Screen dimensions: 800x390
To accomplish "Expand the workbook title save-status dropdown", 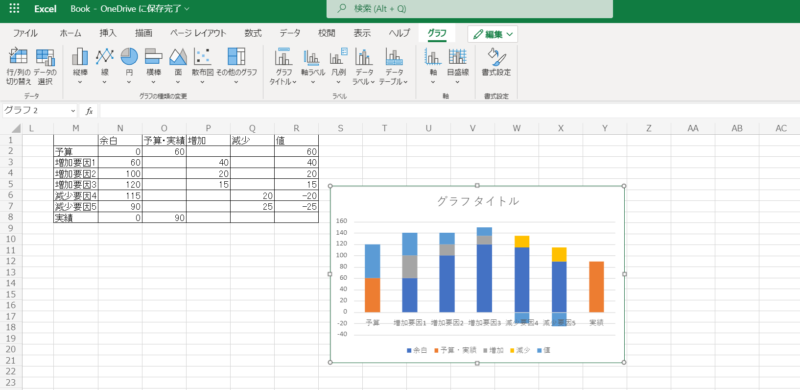I will coord(186,9).
